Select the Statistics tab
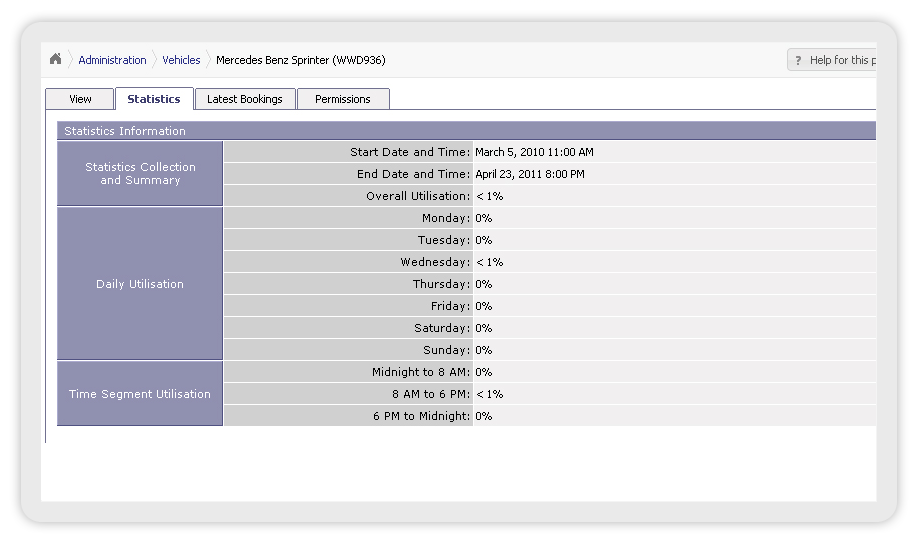This screenshot has width=918, height=544. pyautogui.click(x=154, y=99)
